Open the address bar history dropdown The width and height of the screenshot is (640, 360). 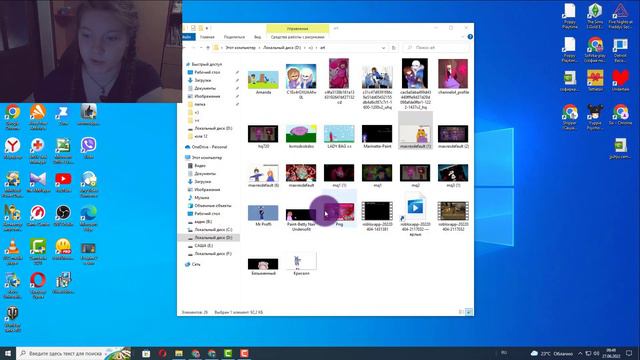(x=383, y=48)
